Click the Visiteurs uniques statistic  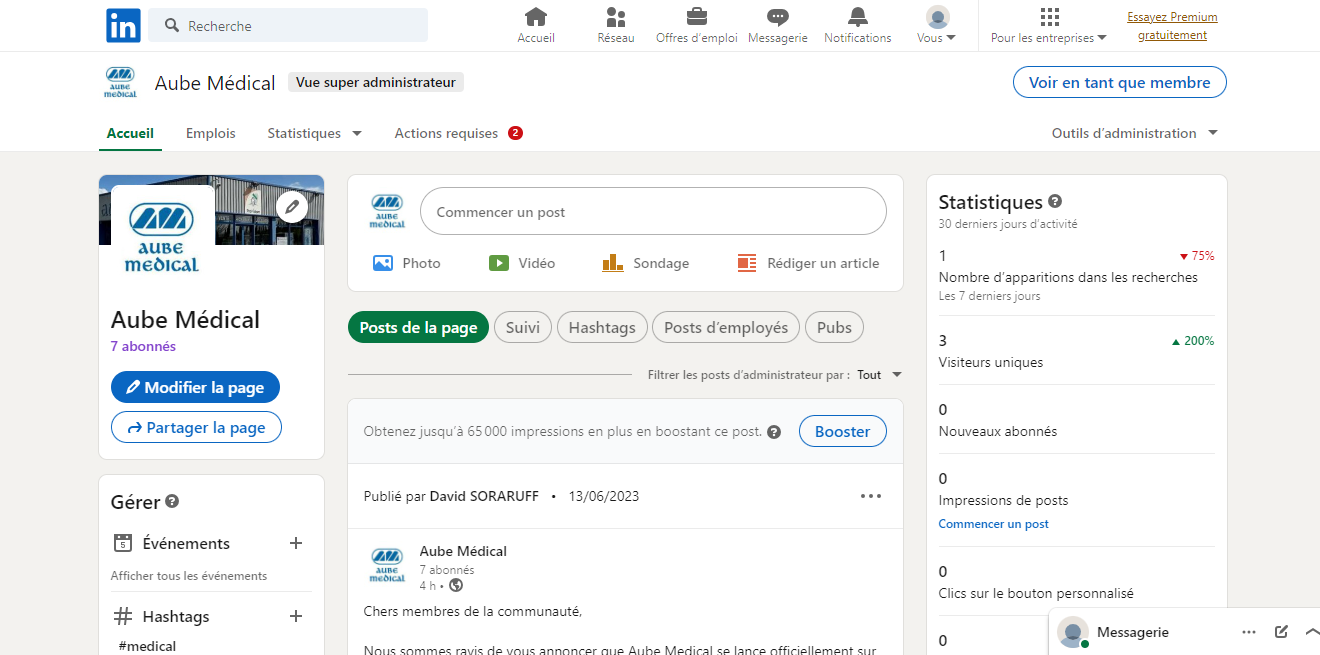pos(991,362)
